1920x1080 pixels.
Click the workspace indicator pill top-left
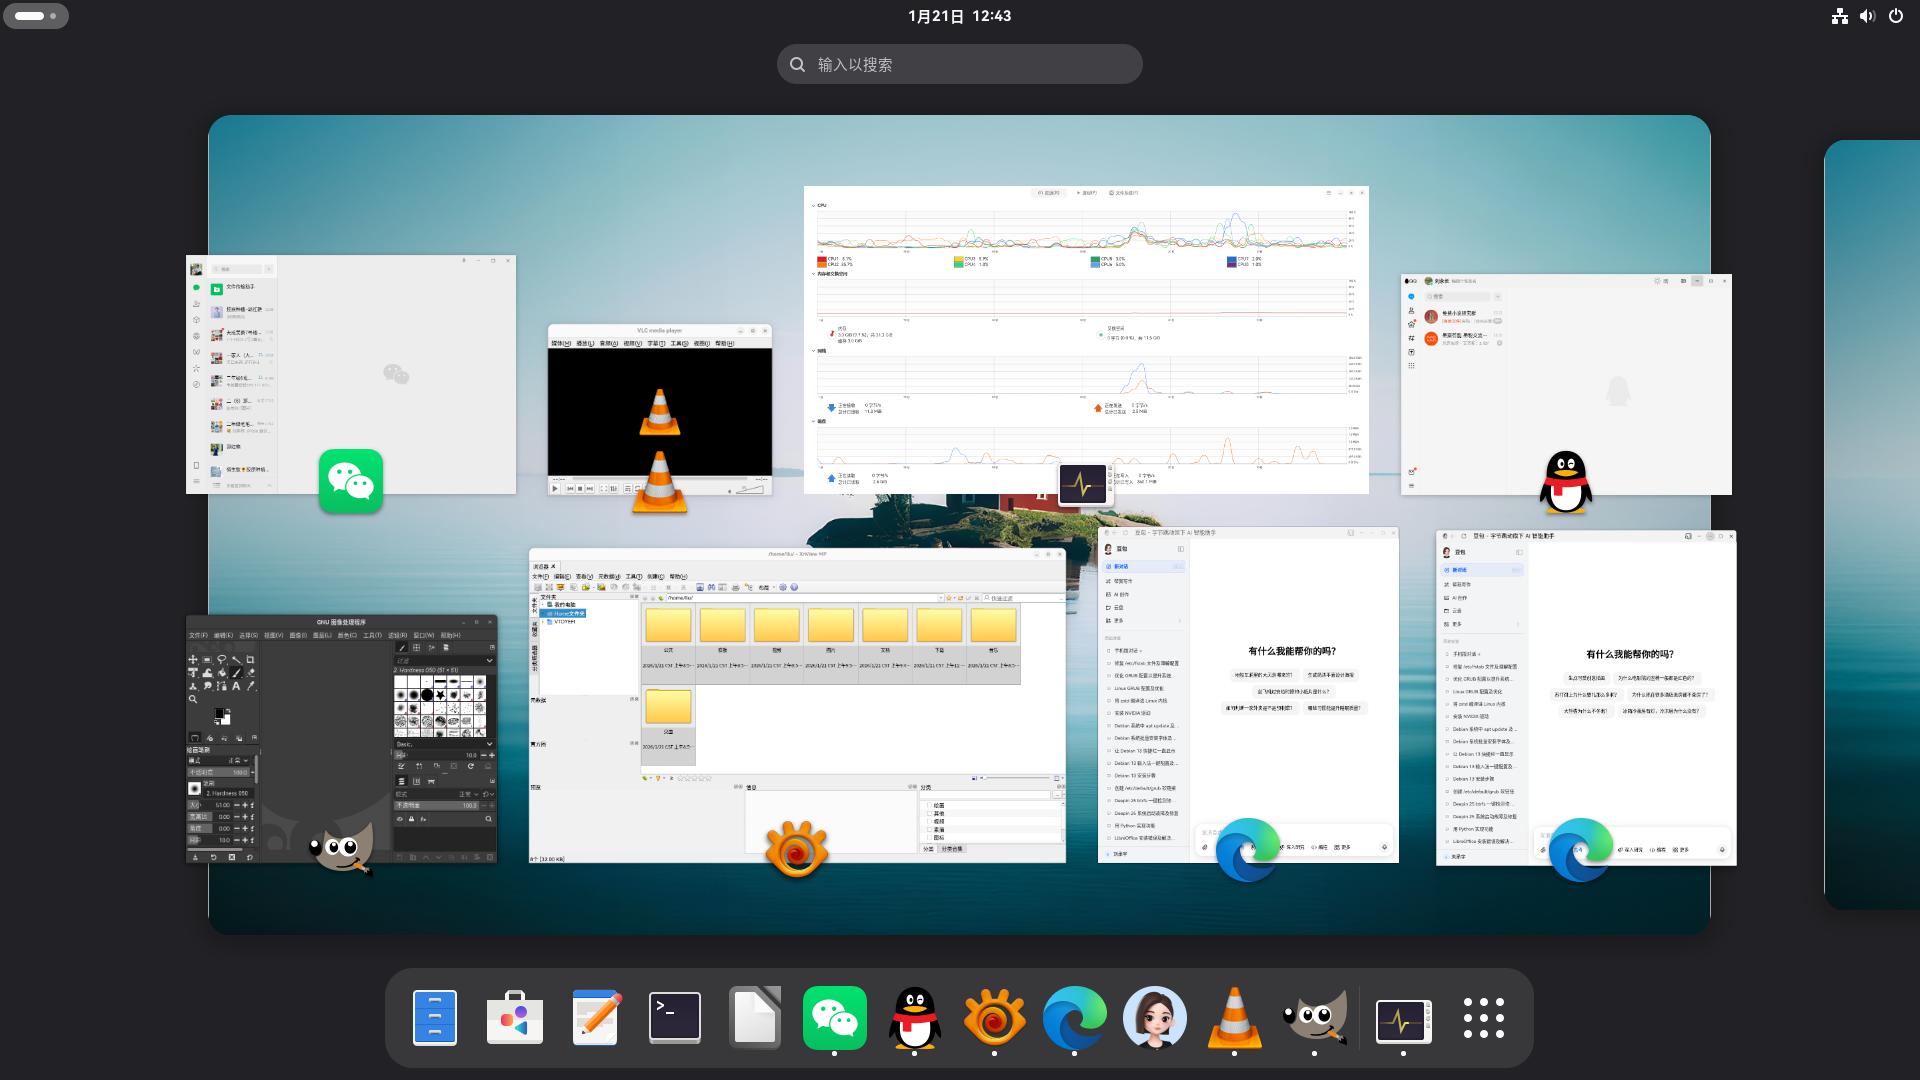click(36, 16)
